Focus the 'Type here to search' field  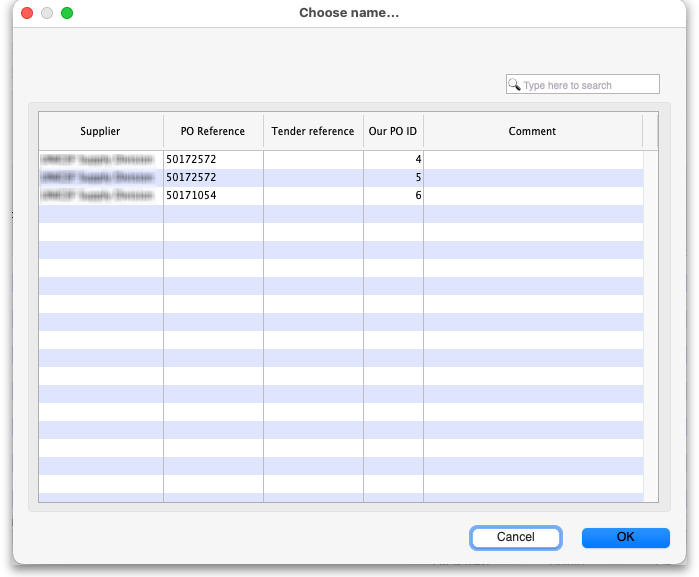pos(589,85)
